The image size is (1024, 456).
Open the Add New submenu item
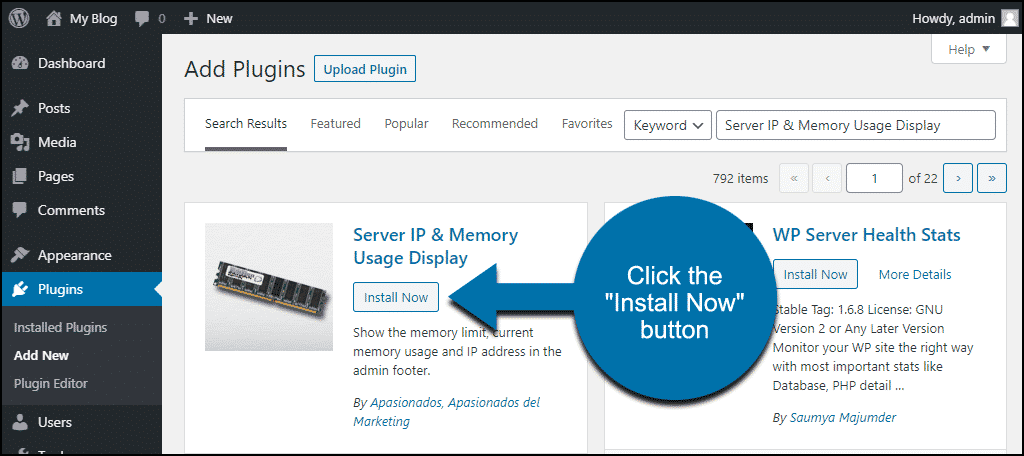[41, 356]
